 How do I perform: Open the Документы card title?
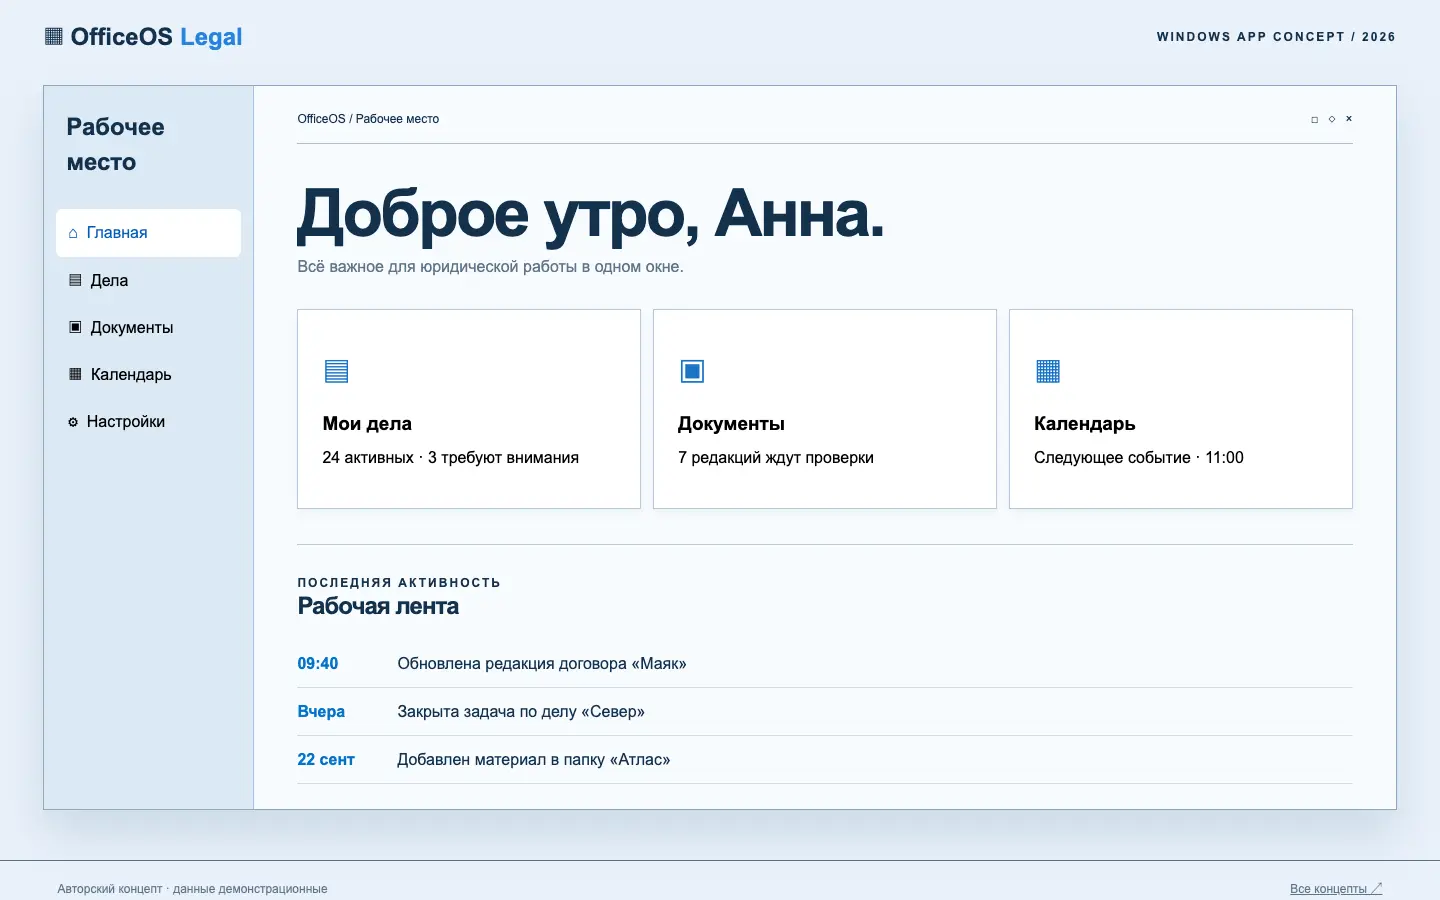(731, 423)
